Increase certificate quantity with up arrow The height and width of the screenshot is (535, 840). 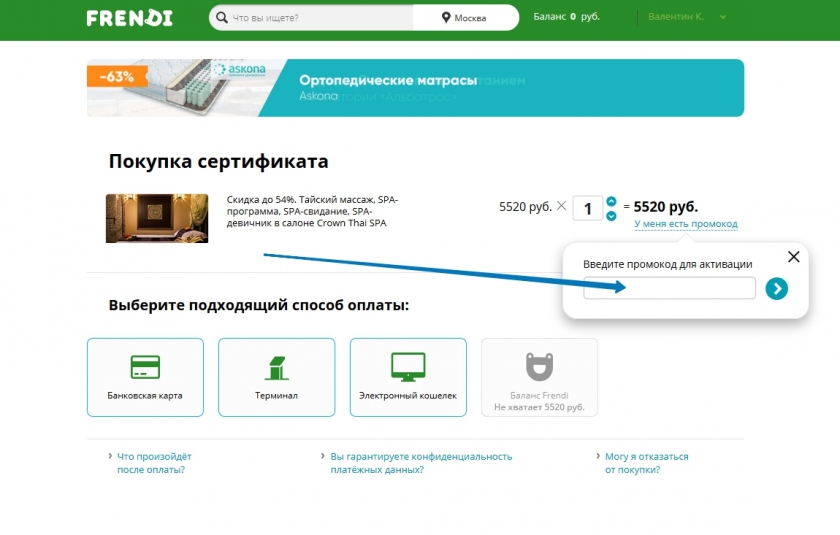coord(611,201)
